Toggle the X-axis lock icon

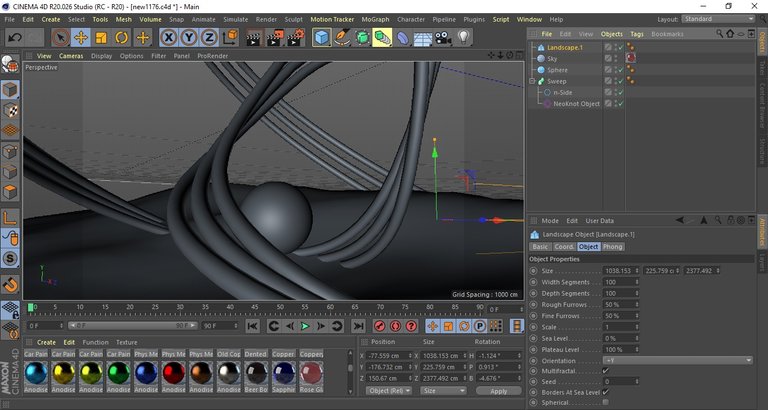pos(169,38)
